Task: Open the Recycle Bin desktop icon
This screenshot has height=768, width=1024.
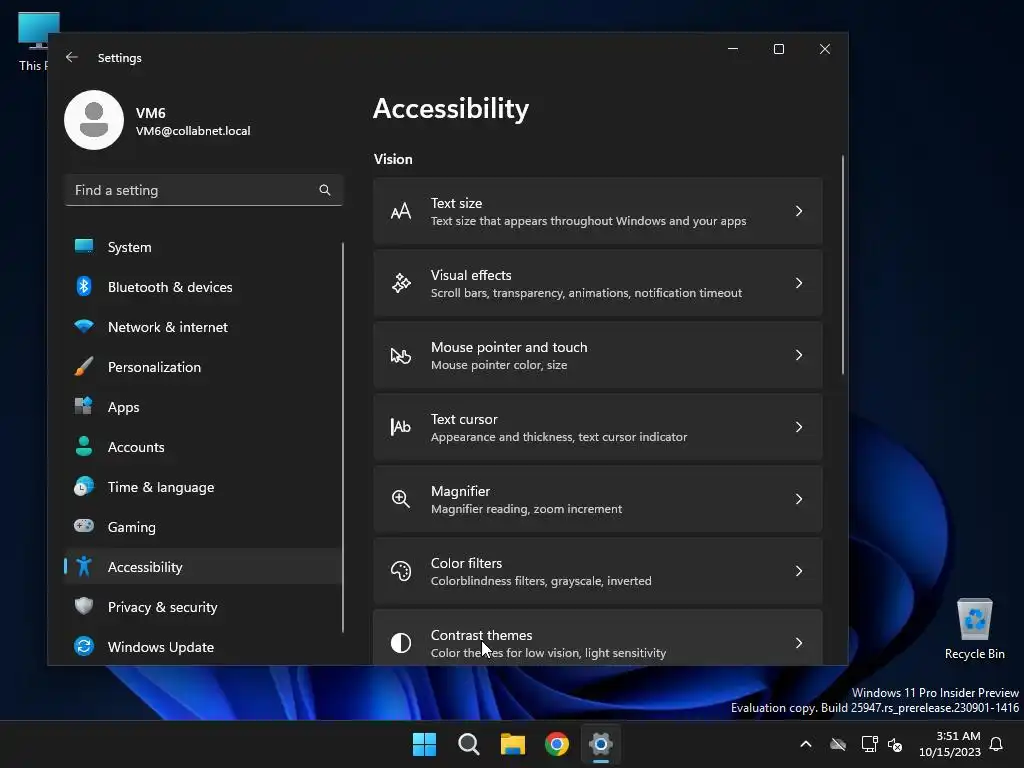Action: (974, 630)
